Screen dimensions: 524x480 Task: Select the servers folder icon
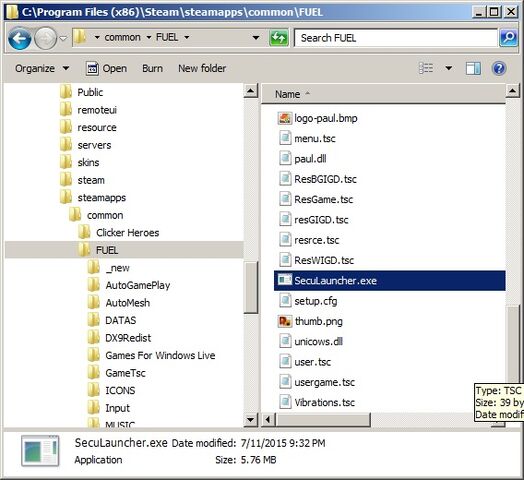pyautogui.click(x=66, y=145)
